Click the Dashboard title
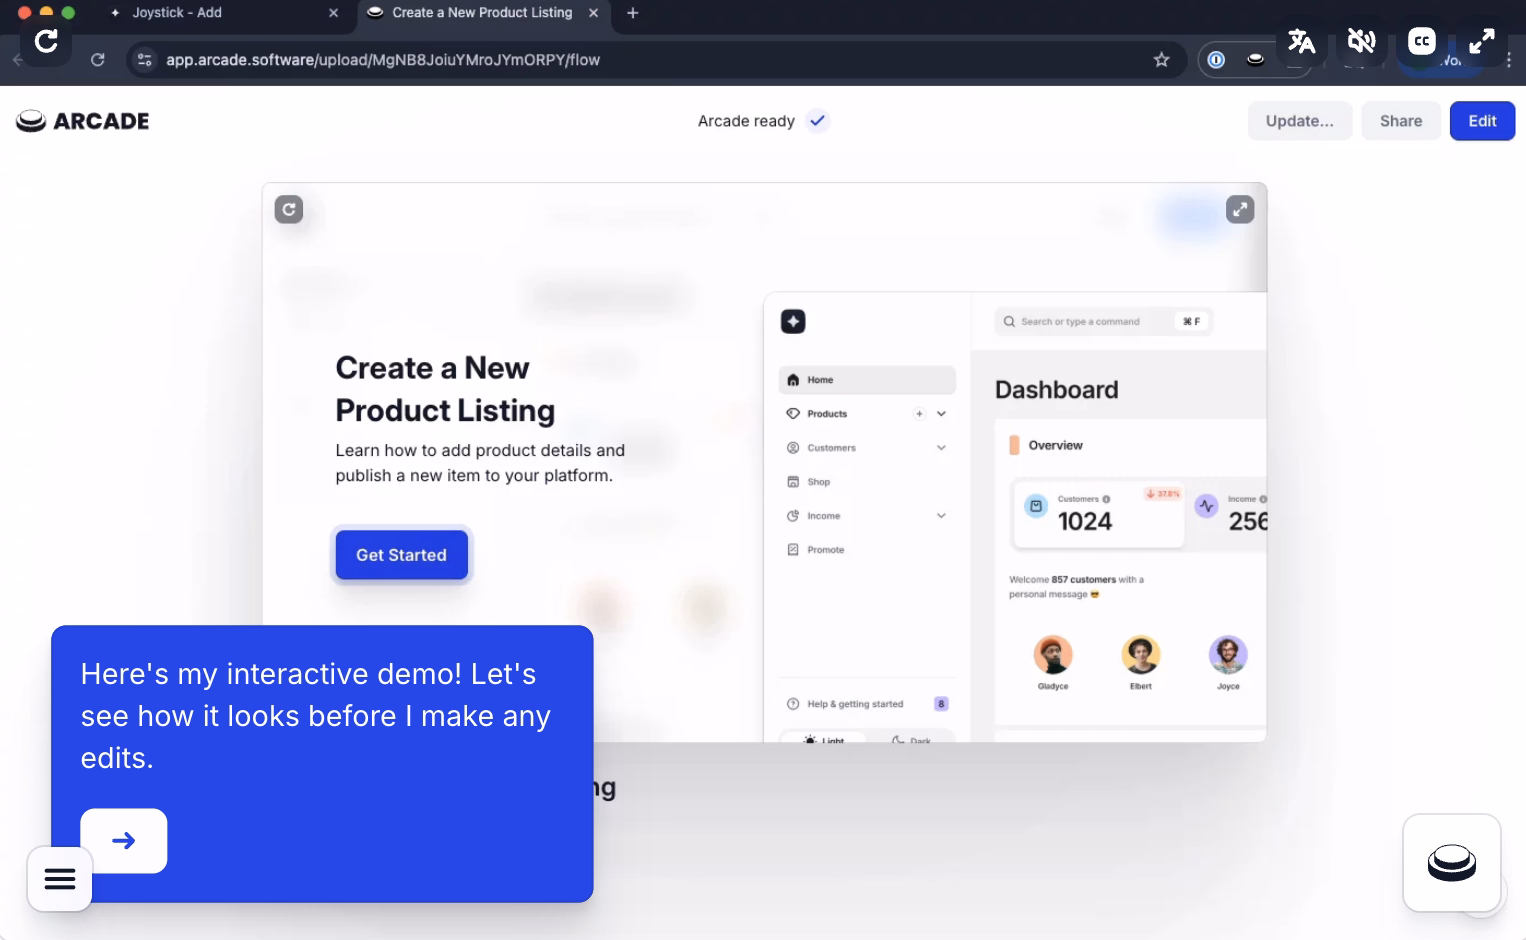The image size is (1526, 940). [1057, 390]
